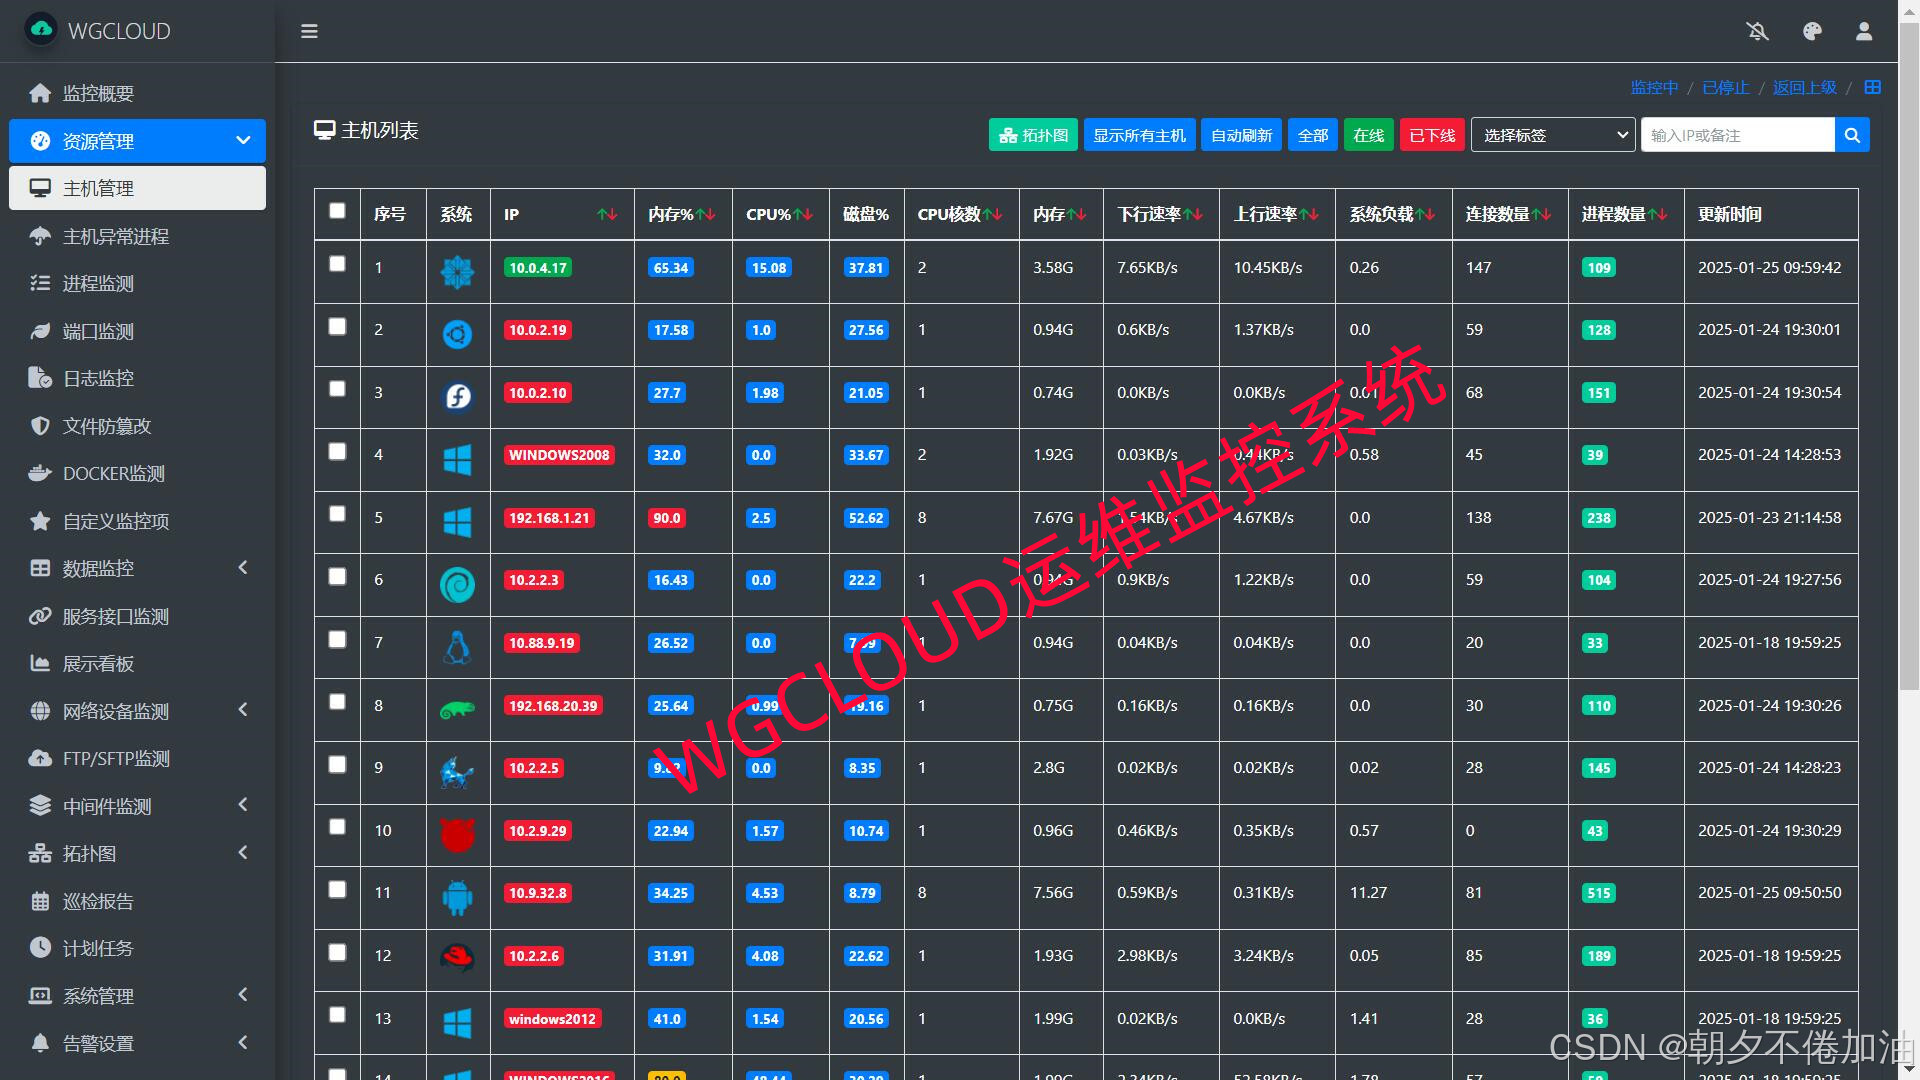1920x1080 pixels.
Task: Click the IP or remark search field
Action: tap(1737, 135)
